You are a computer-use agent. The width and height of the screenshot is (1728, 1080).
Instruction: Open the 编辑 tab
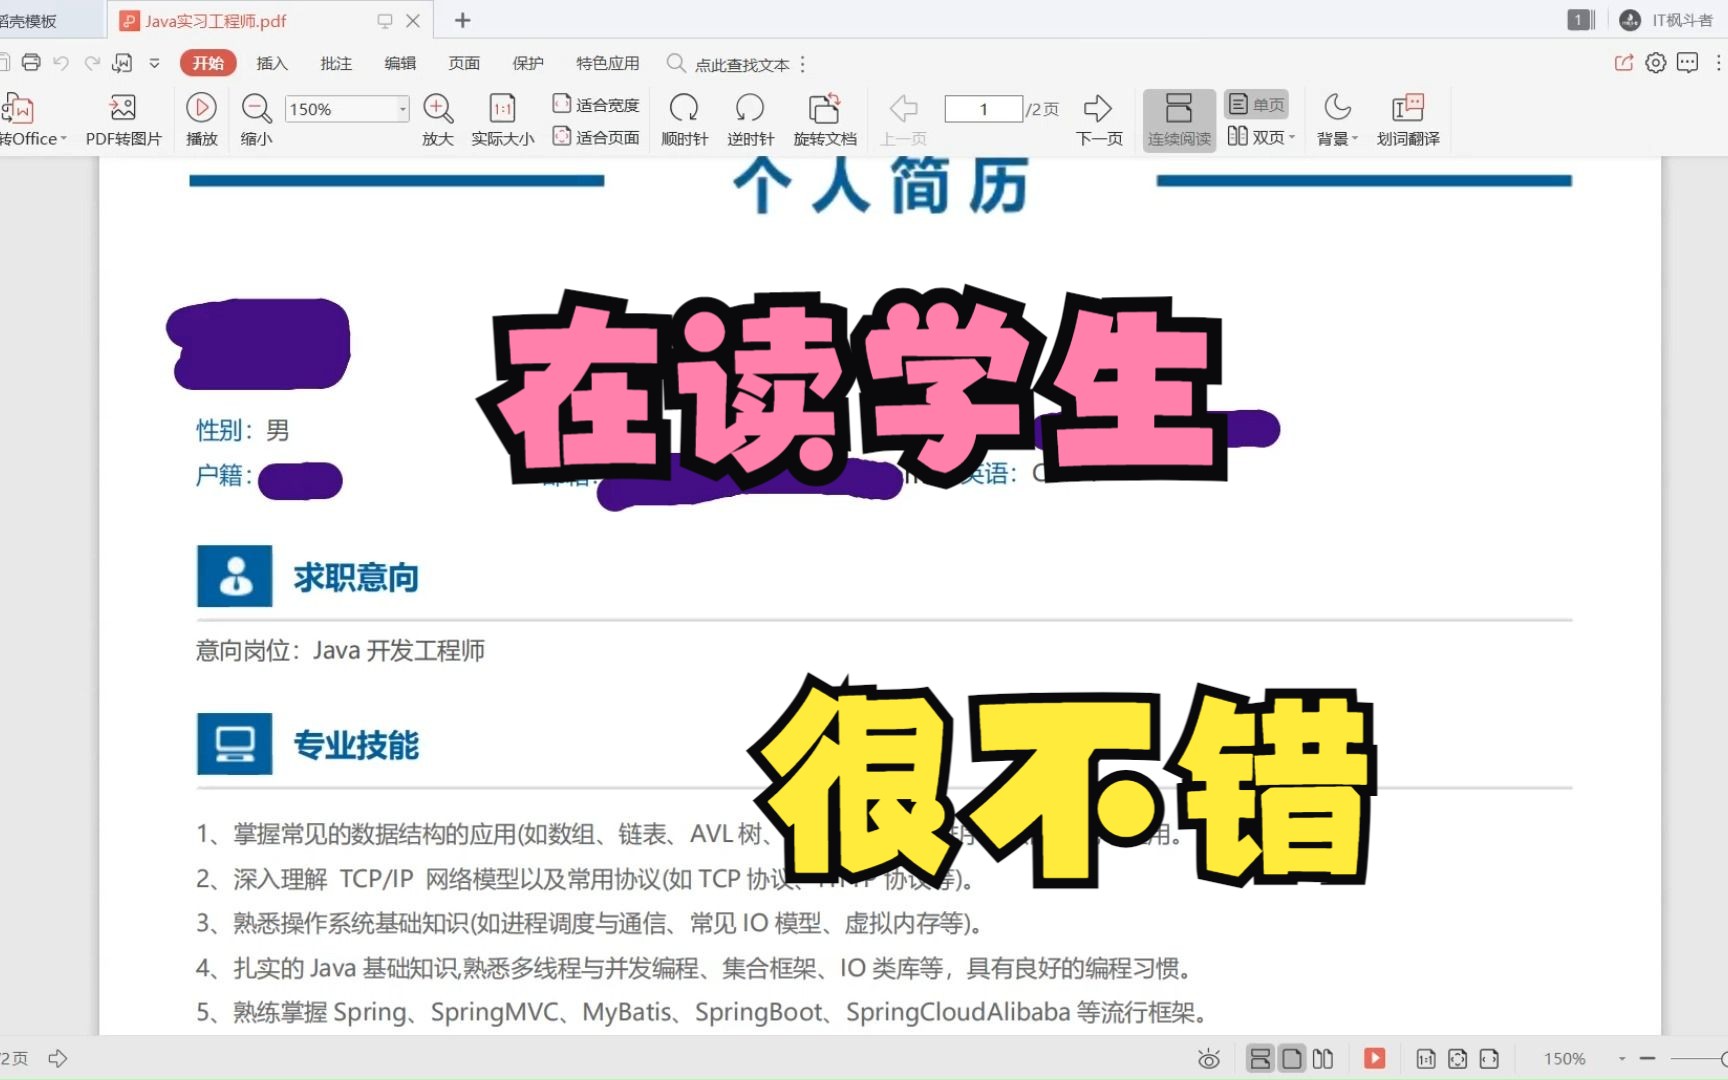(x=400, y=63)
